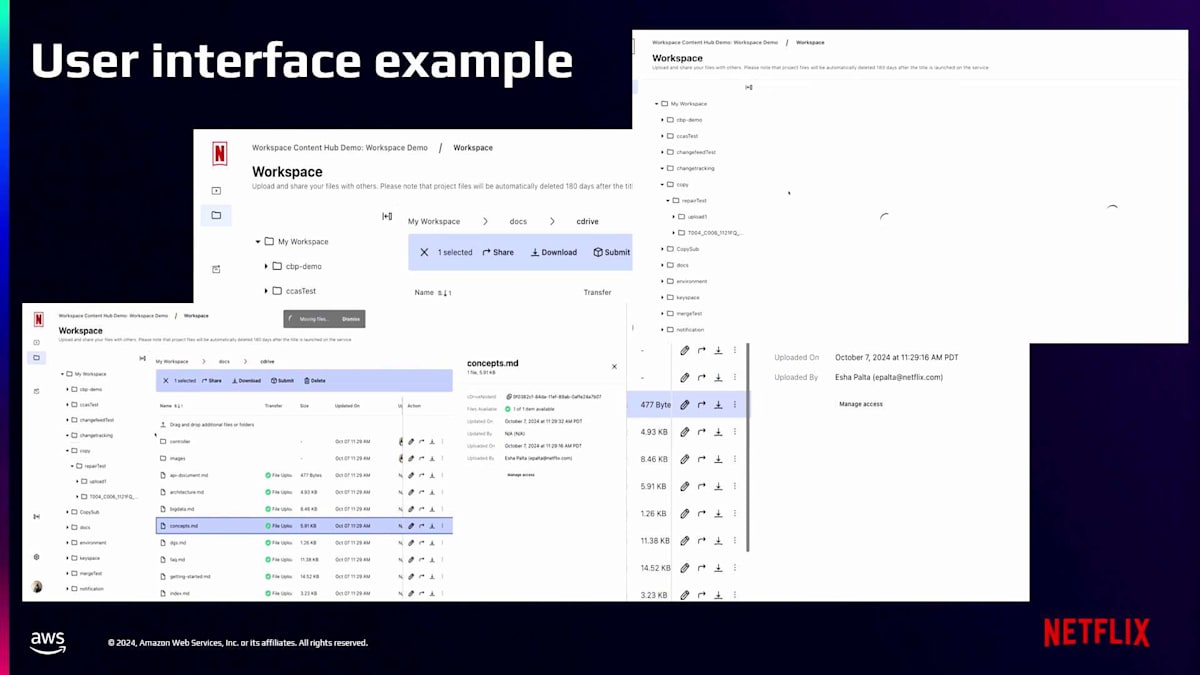Image resolution: width=1200 pixels, height=675 pixels.
Task: Click the share arrow in the zoomed 14.52 KB row
Action: pyautogui.click(x=702, y=568)
